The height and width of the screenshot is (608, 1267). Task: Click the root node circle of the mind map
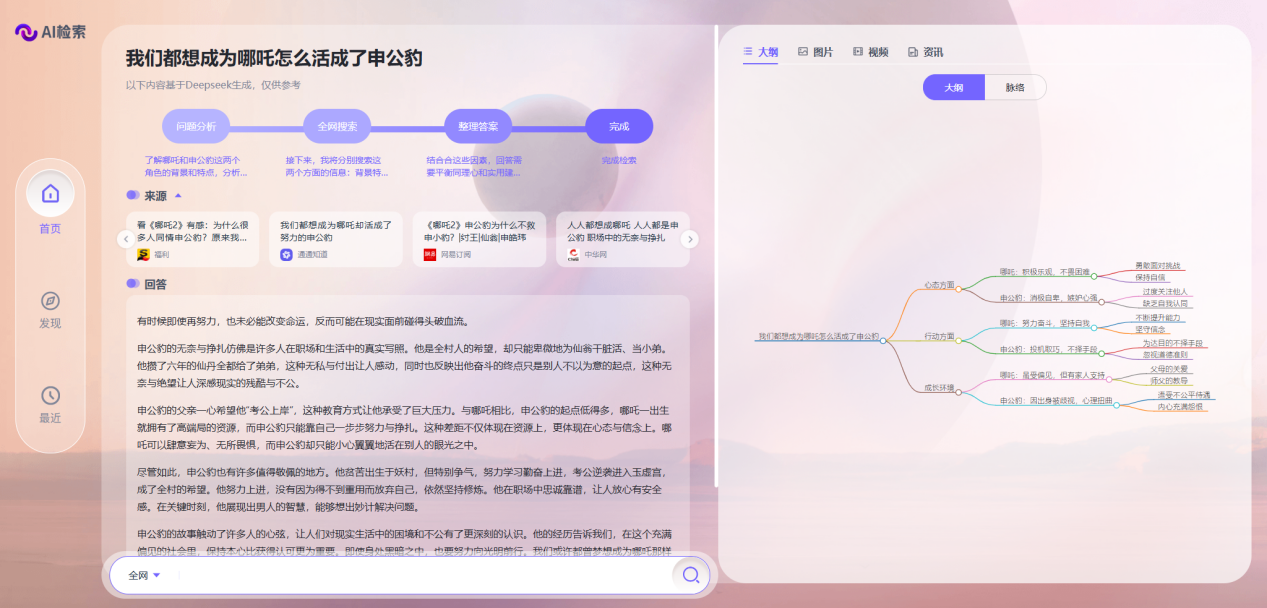883,341
